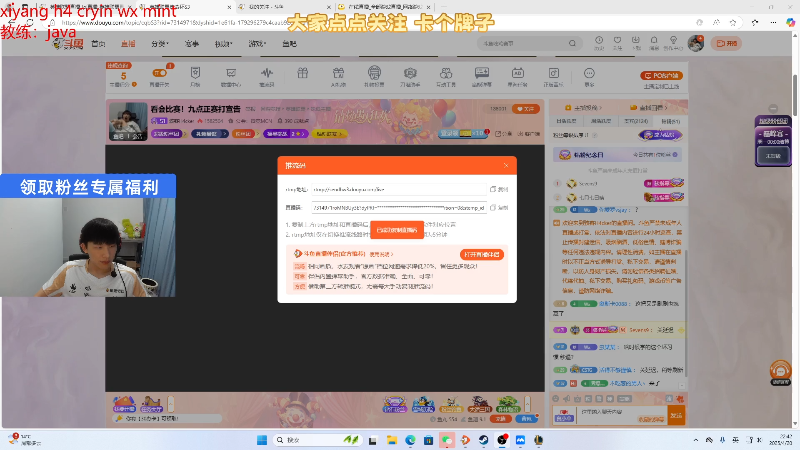Open File Explorer from taskbar
The image size is (800, 450).
pos(392,440)
